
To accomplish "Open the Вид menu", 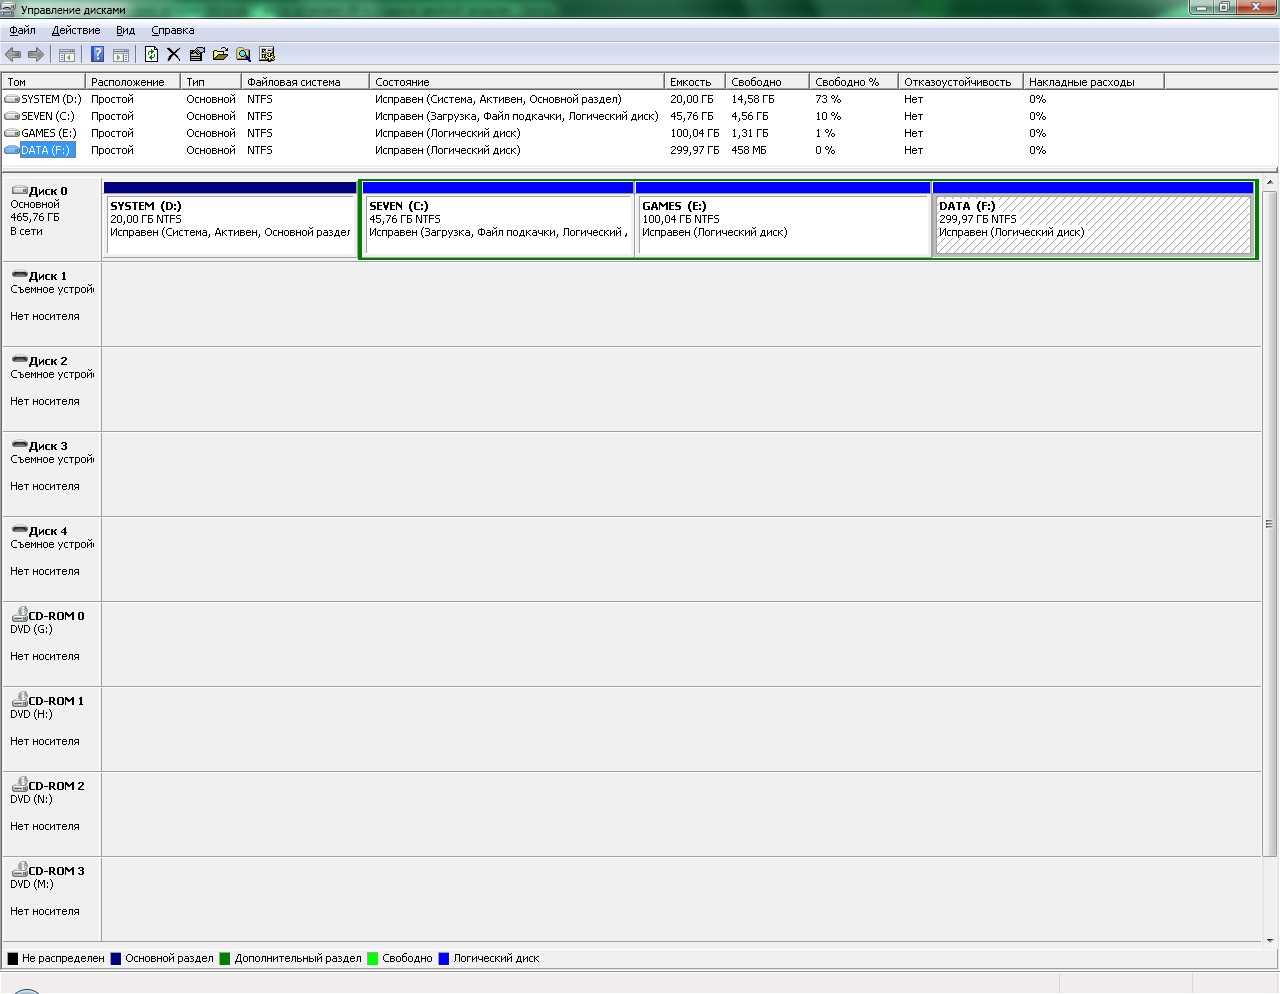I will [125, 30].
